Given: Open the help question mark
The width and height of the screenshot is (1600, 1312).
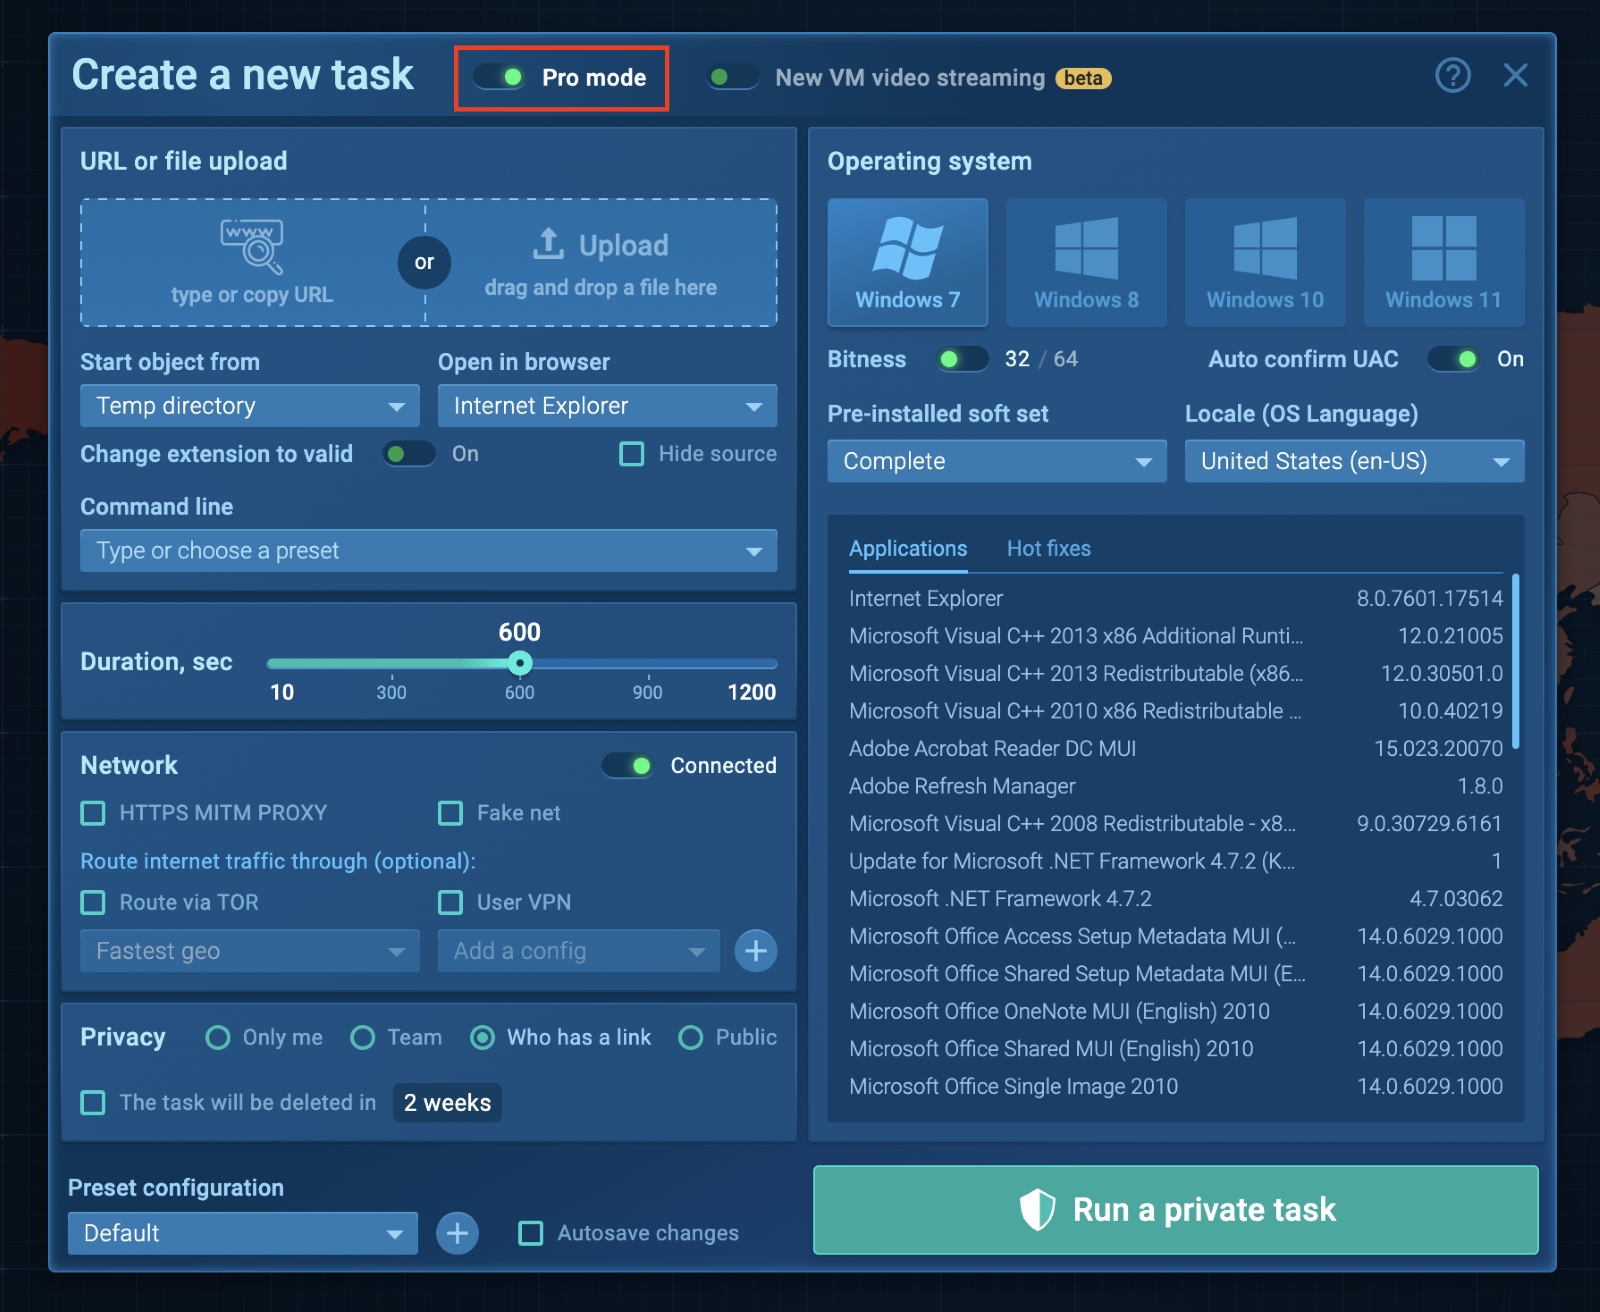Looking at the screenshot, I should 1454,75.
